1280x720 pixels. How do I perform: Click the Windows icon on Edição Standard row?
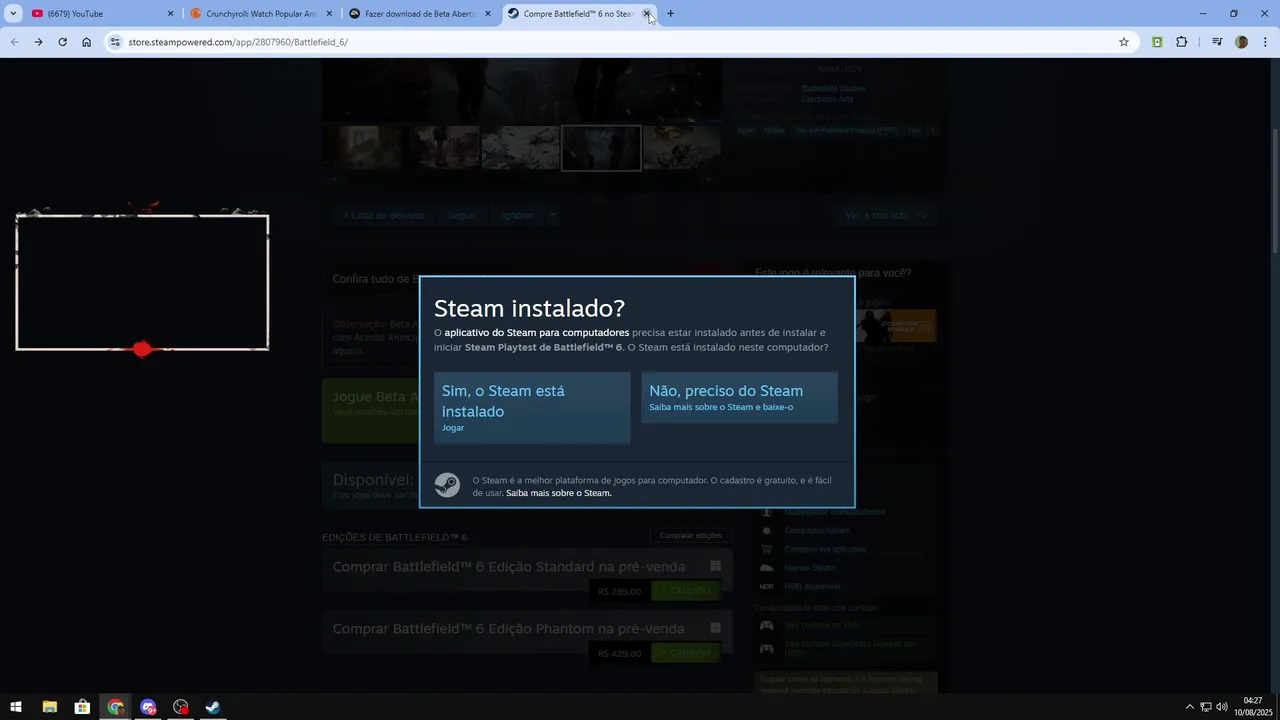(x=715, y=566)
